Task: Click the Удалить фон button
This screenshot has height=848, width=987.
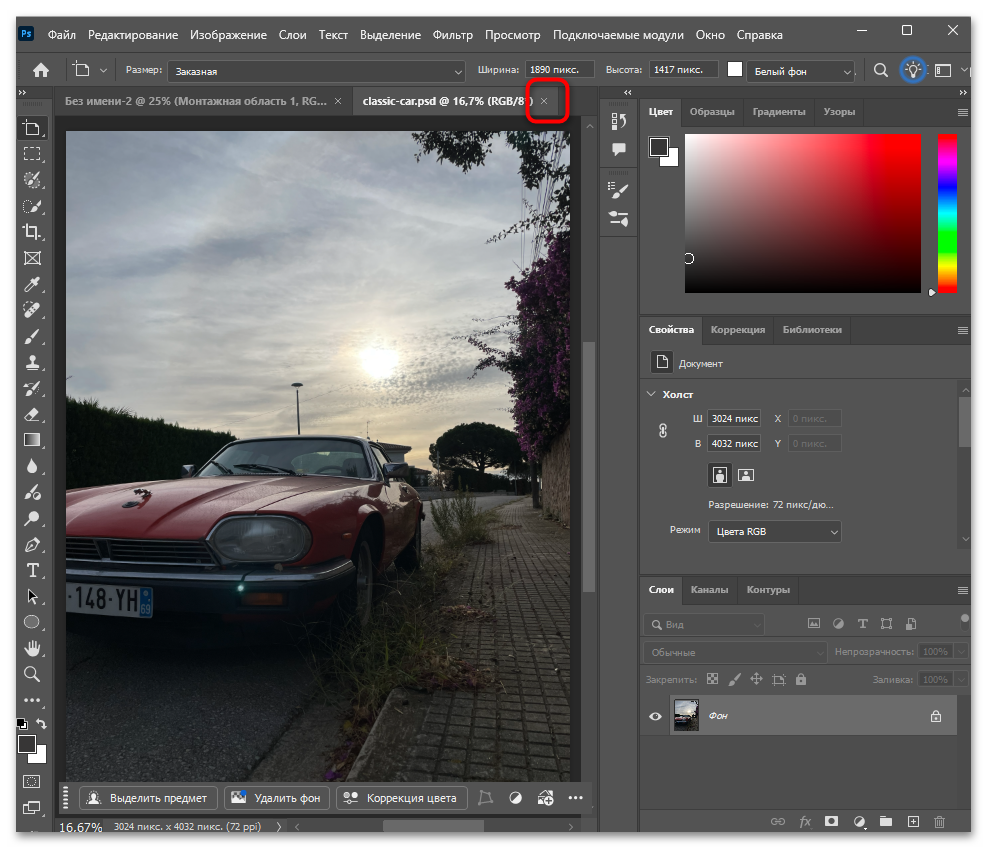Action: (277, 797)
